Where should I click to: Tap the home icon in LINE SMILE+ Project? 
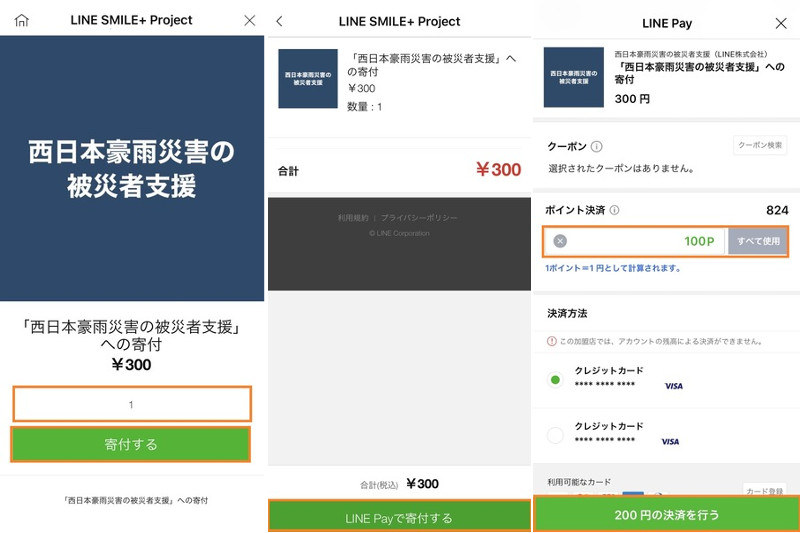[x=21, y=20]
